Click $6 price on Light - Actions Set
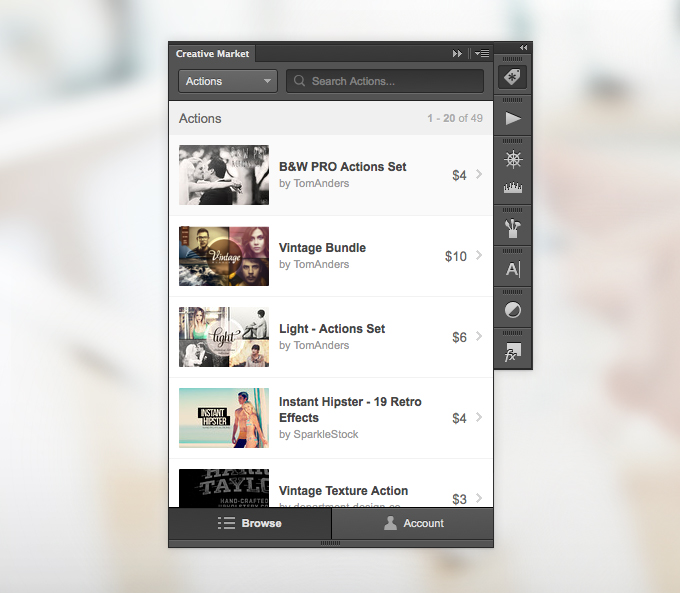The width and height of the screenshot is (680, 593). (459, 337)
